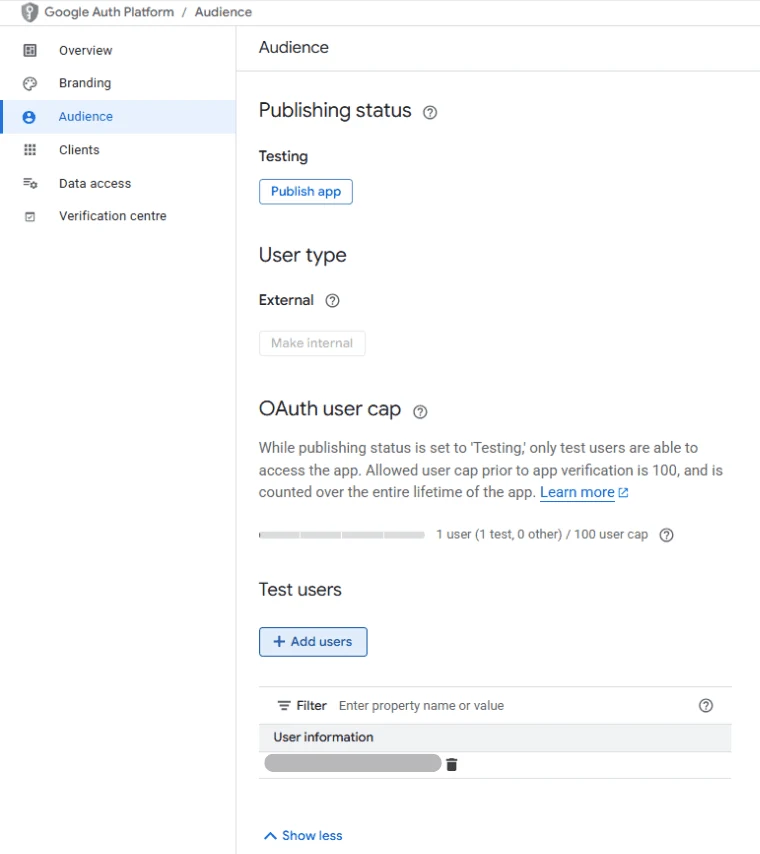Screen dimensions: 760x854
Task: Open the Overview menu item
Action: (119, 51)
